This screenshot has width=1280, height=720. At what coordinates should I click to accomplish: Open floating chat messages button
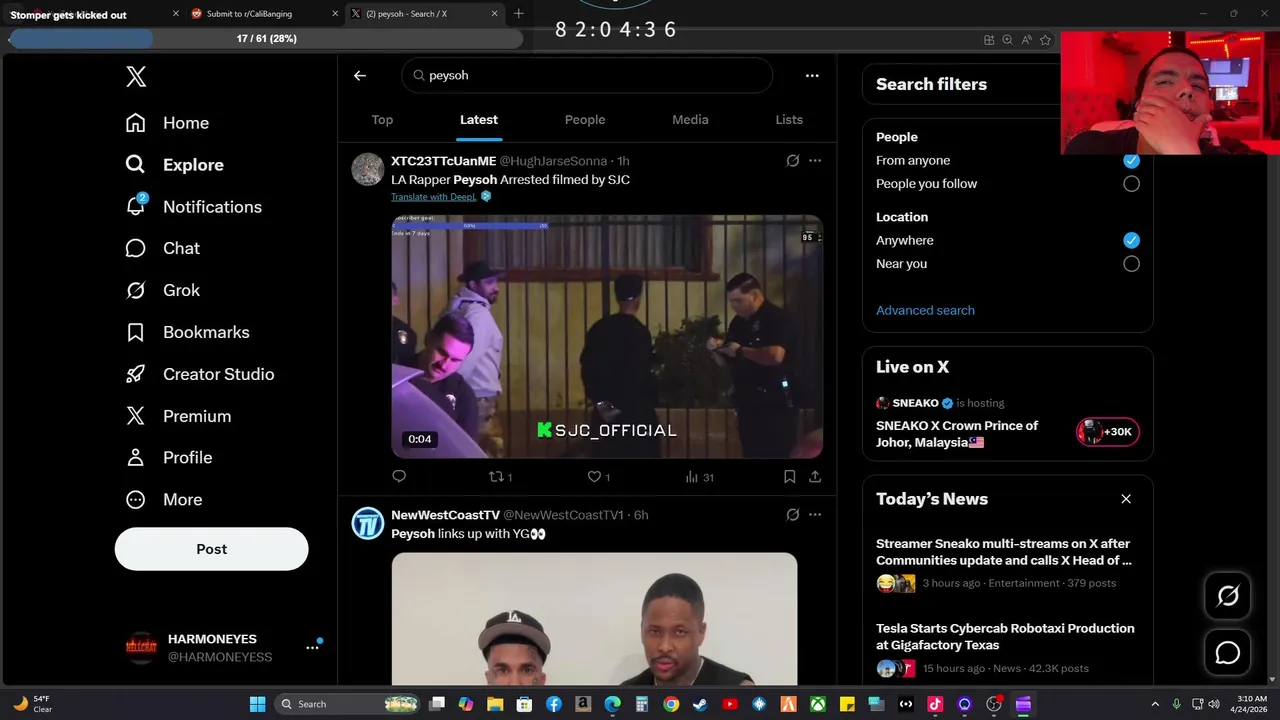[x=1228, y=653]
